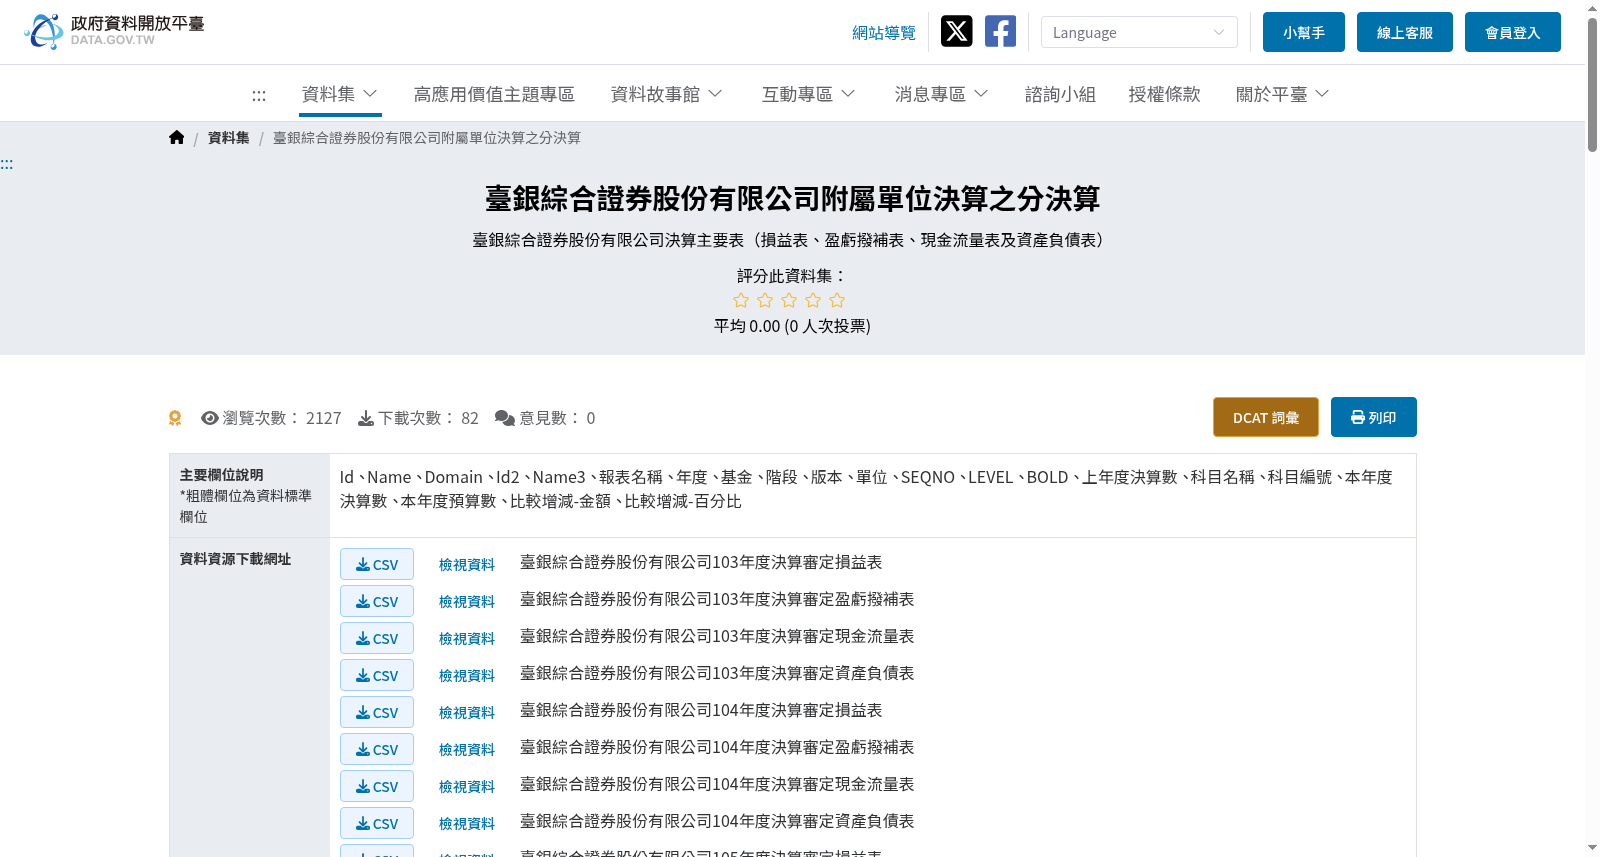Click the 小幫手 button
Screen dimensions: 1600x857
coord(1304,32)
